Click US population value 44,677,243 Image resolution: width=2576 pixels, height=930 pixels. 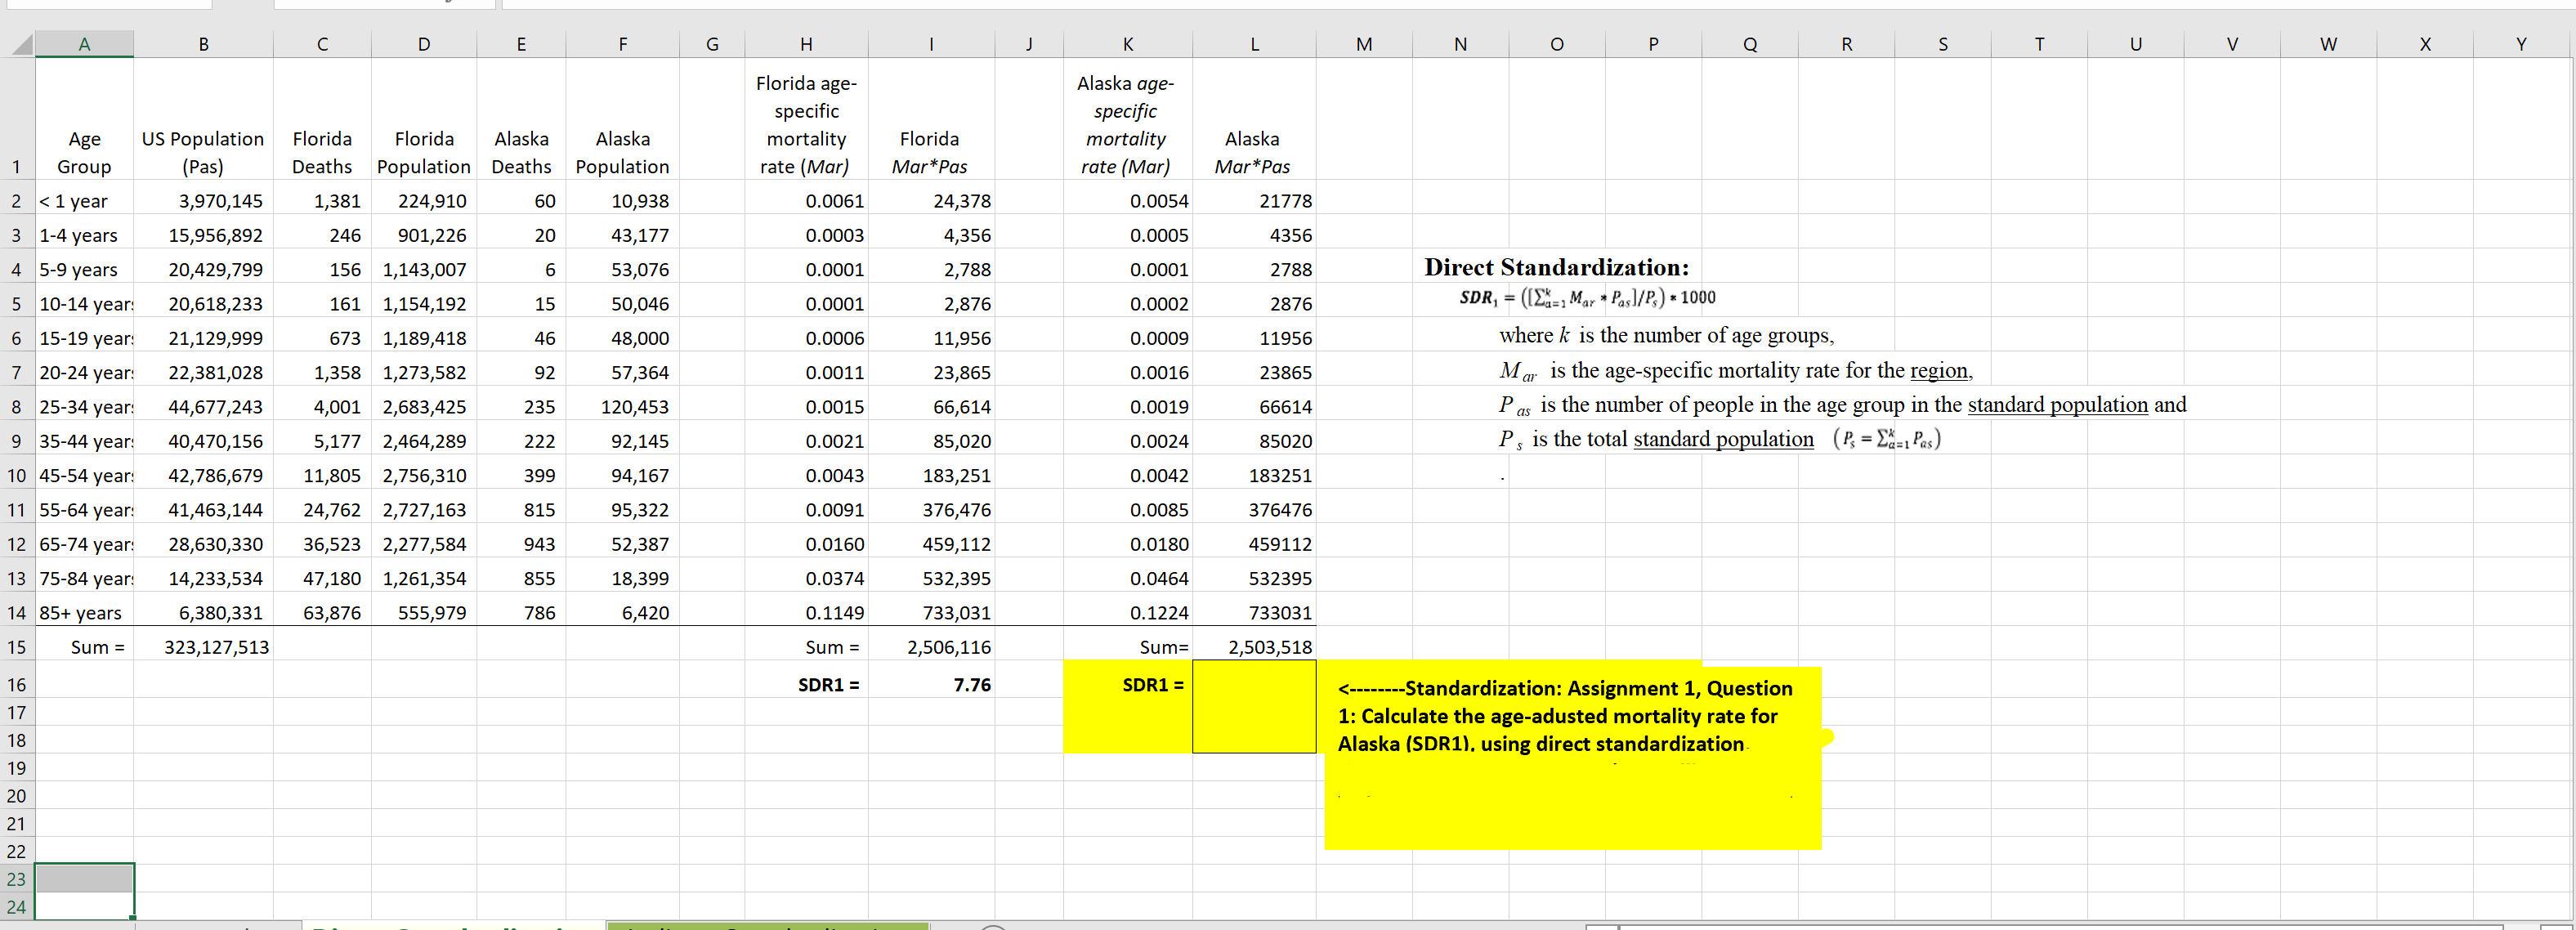click(203, 407)
